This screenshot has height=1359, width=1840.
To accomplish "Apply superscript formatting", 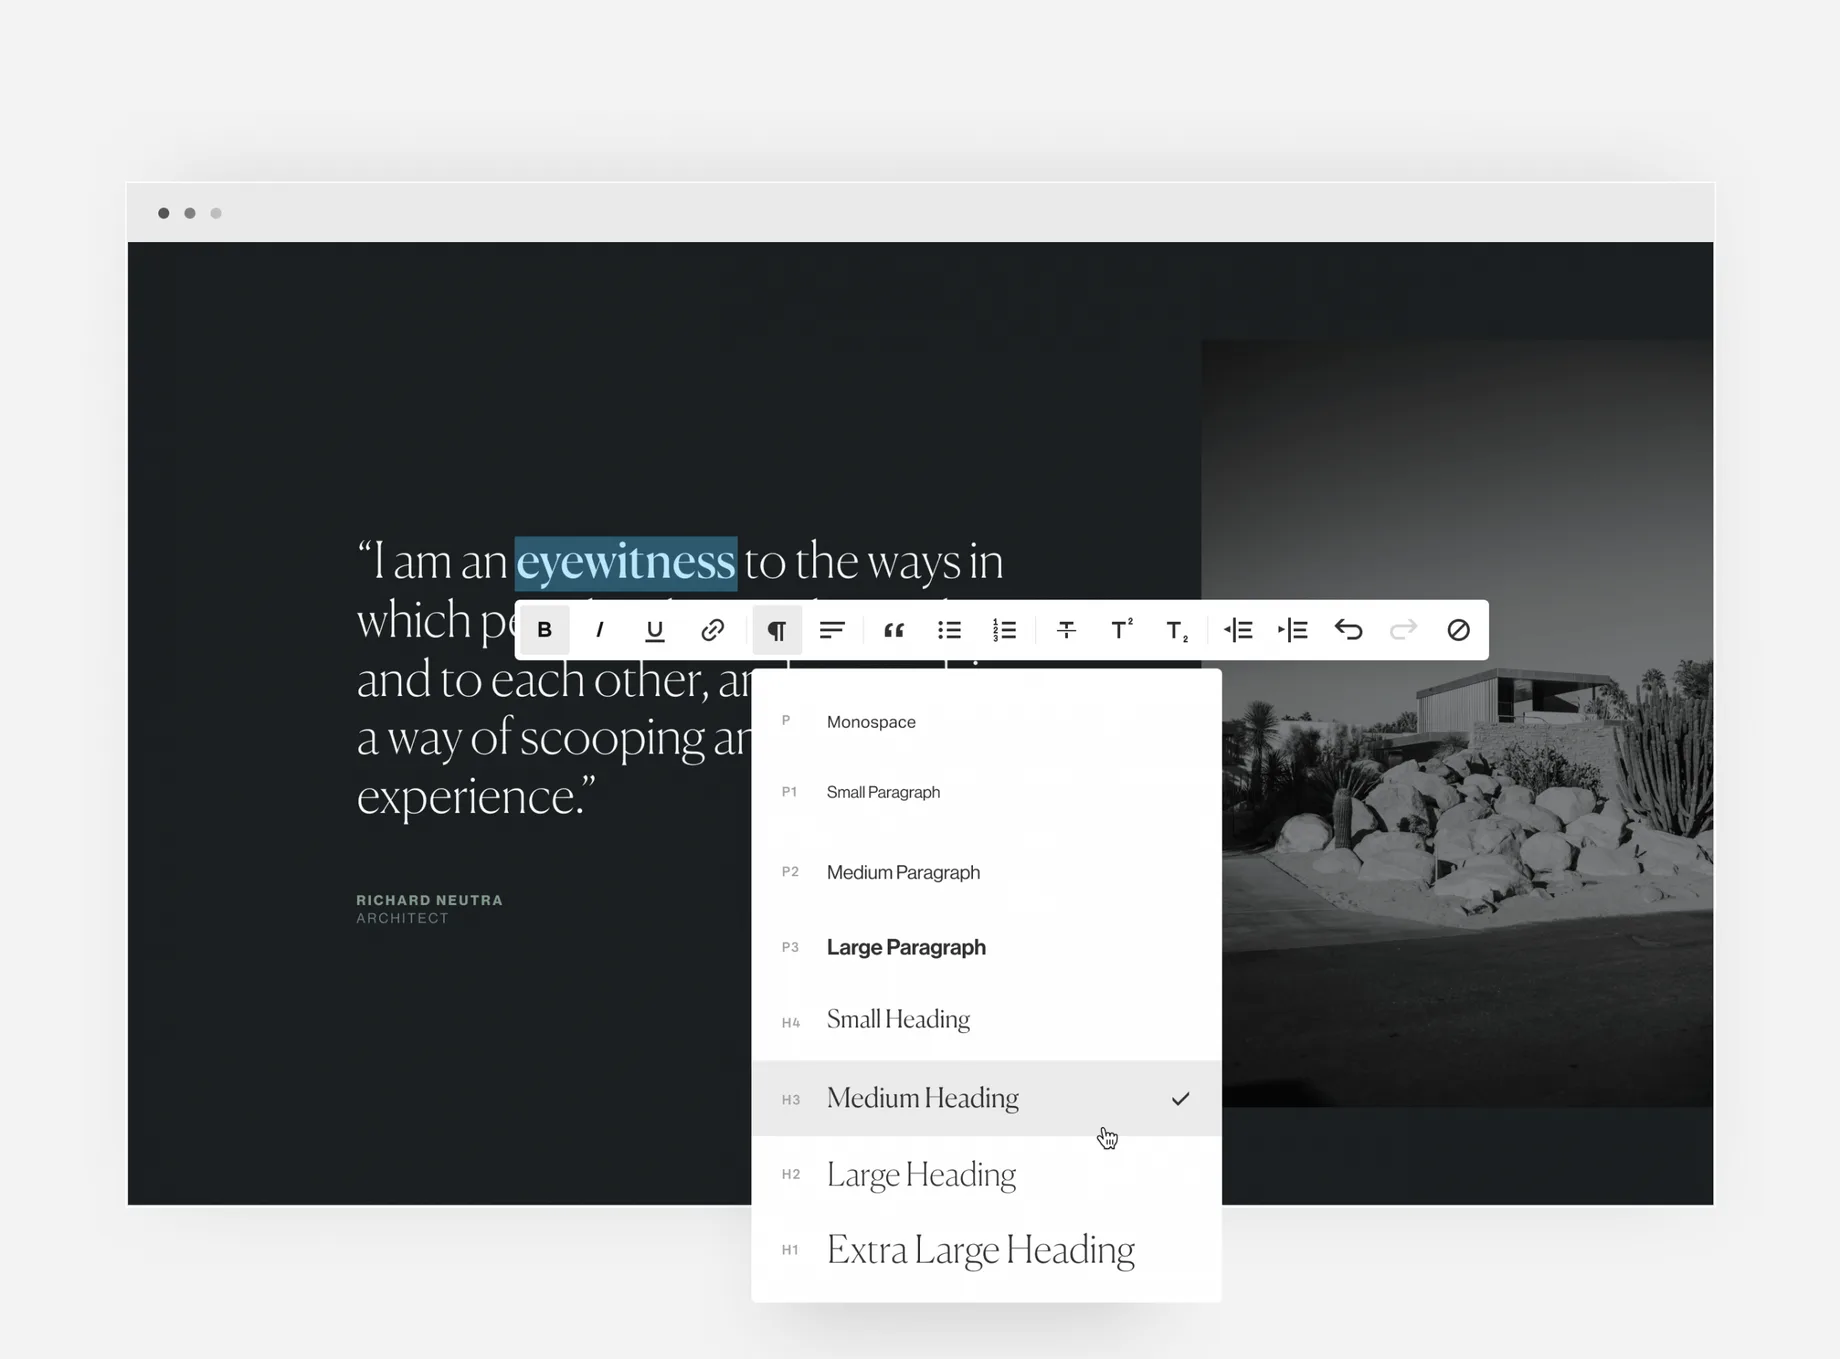I will (1122, 630).
